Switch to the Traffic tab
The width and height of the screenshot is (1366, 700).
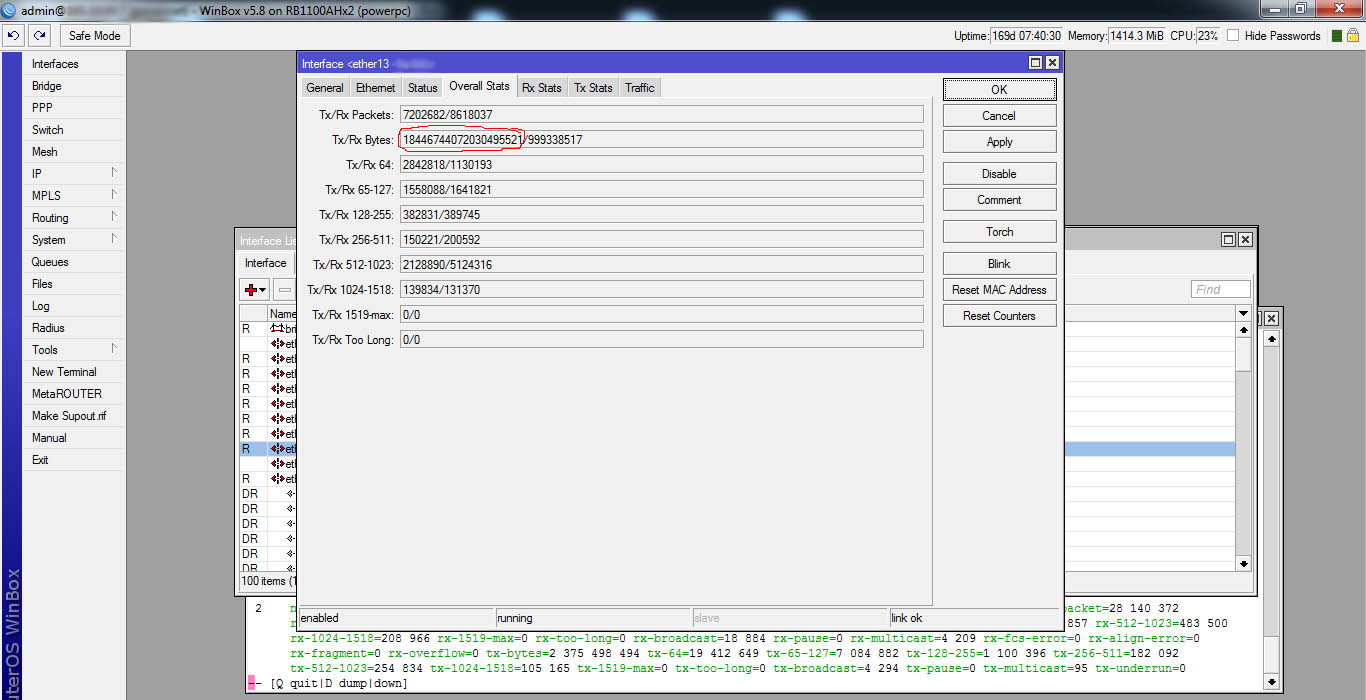coord(640,88)
